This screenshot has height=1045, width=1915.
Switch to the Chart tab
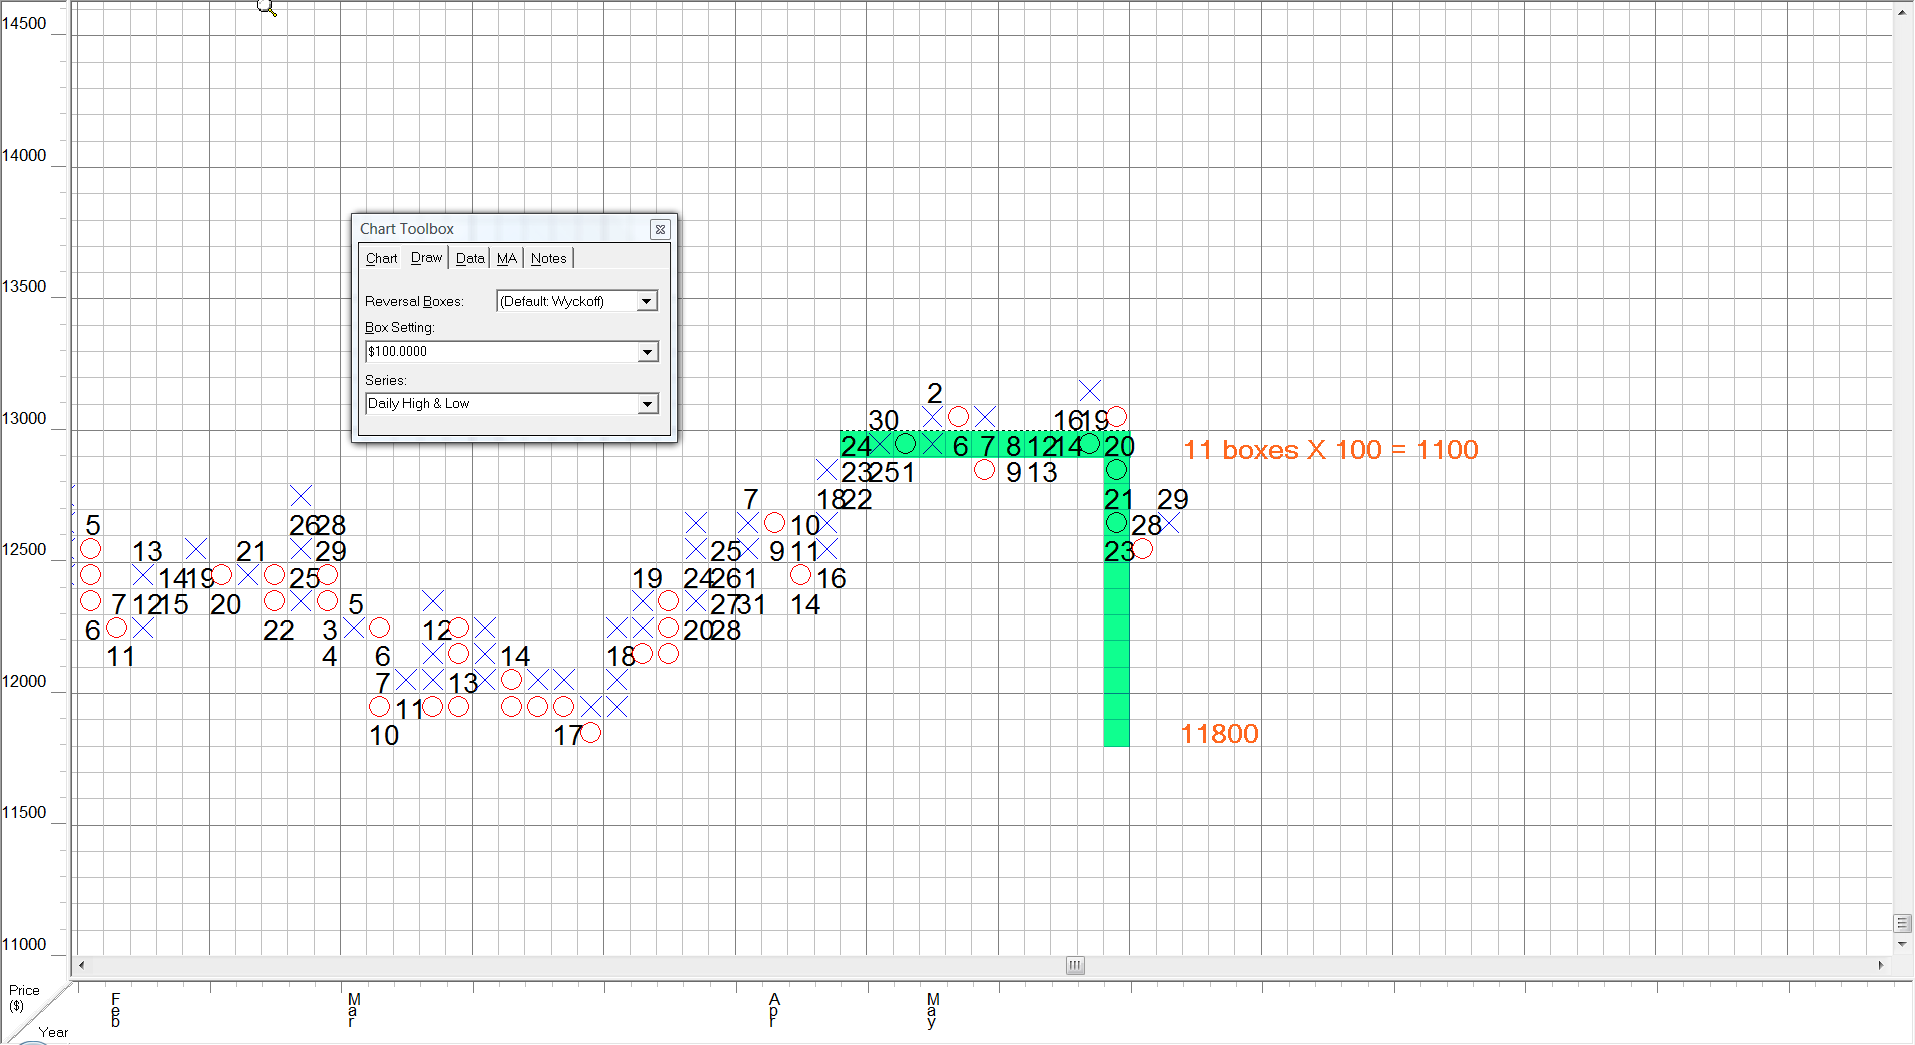point(381,258)
